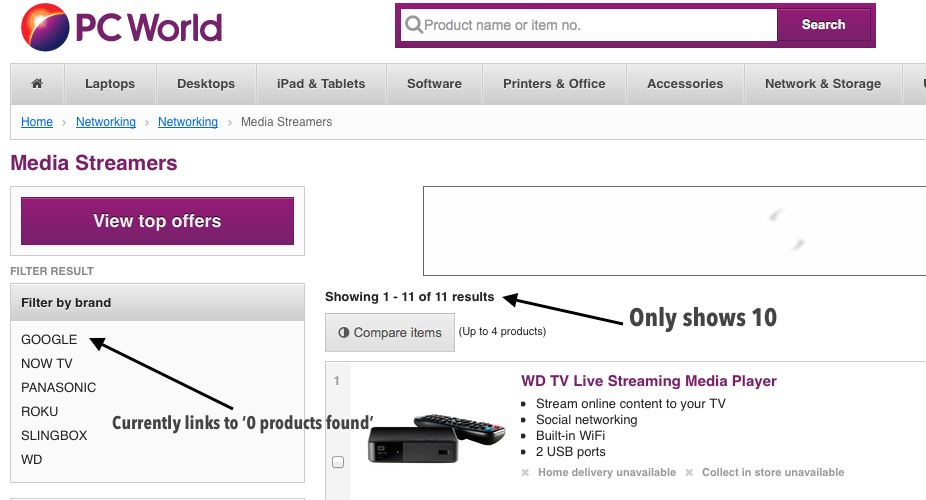Open the iPad & Tablets menu
Viewport: 926px width, 500px height.
point(321,84)
